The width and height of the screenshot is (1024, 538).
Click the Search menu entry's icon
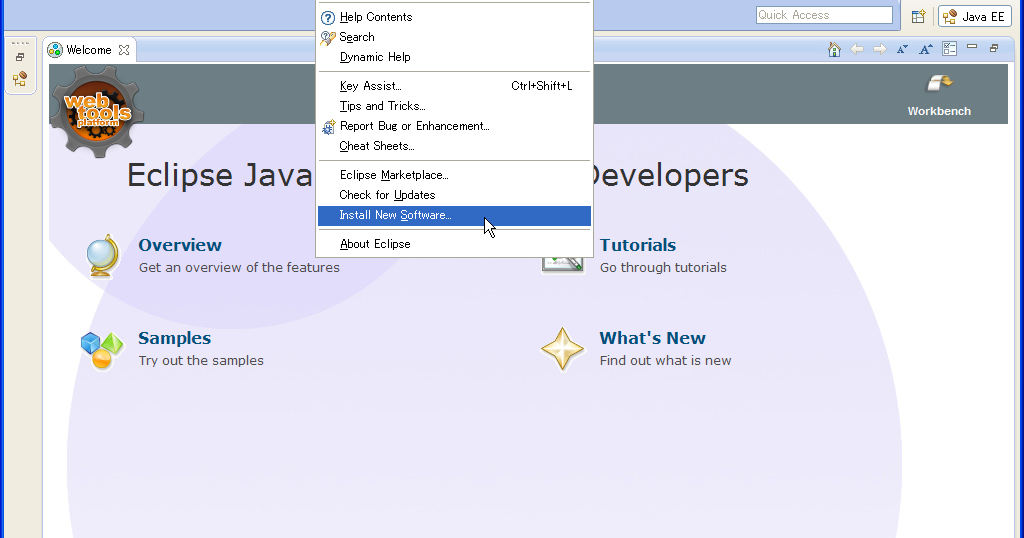click(328, 38)
